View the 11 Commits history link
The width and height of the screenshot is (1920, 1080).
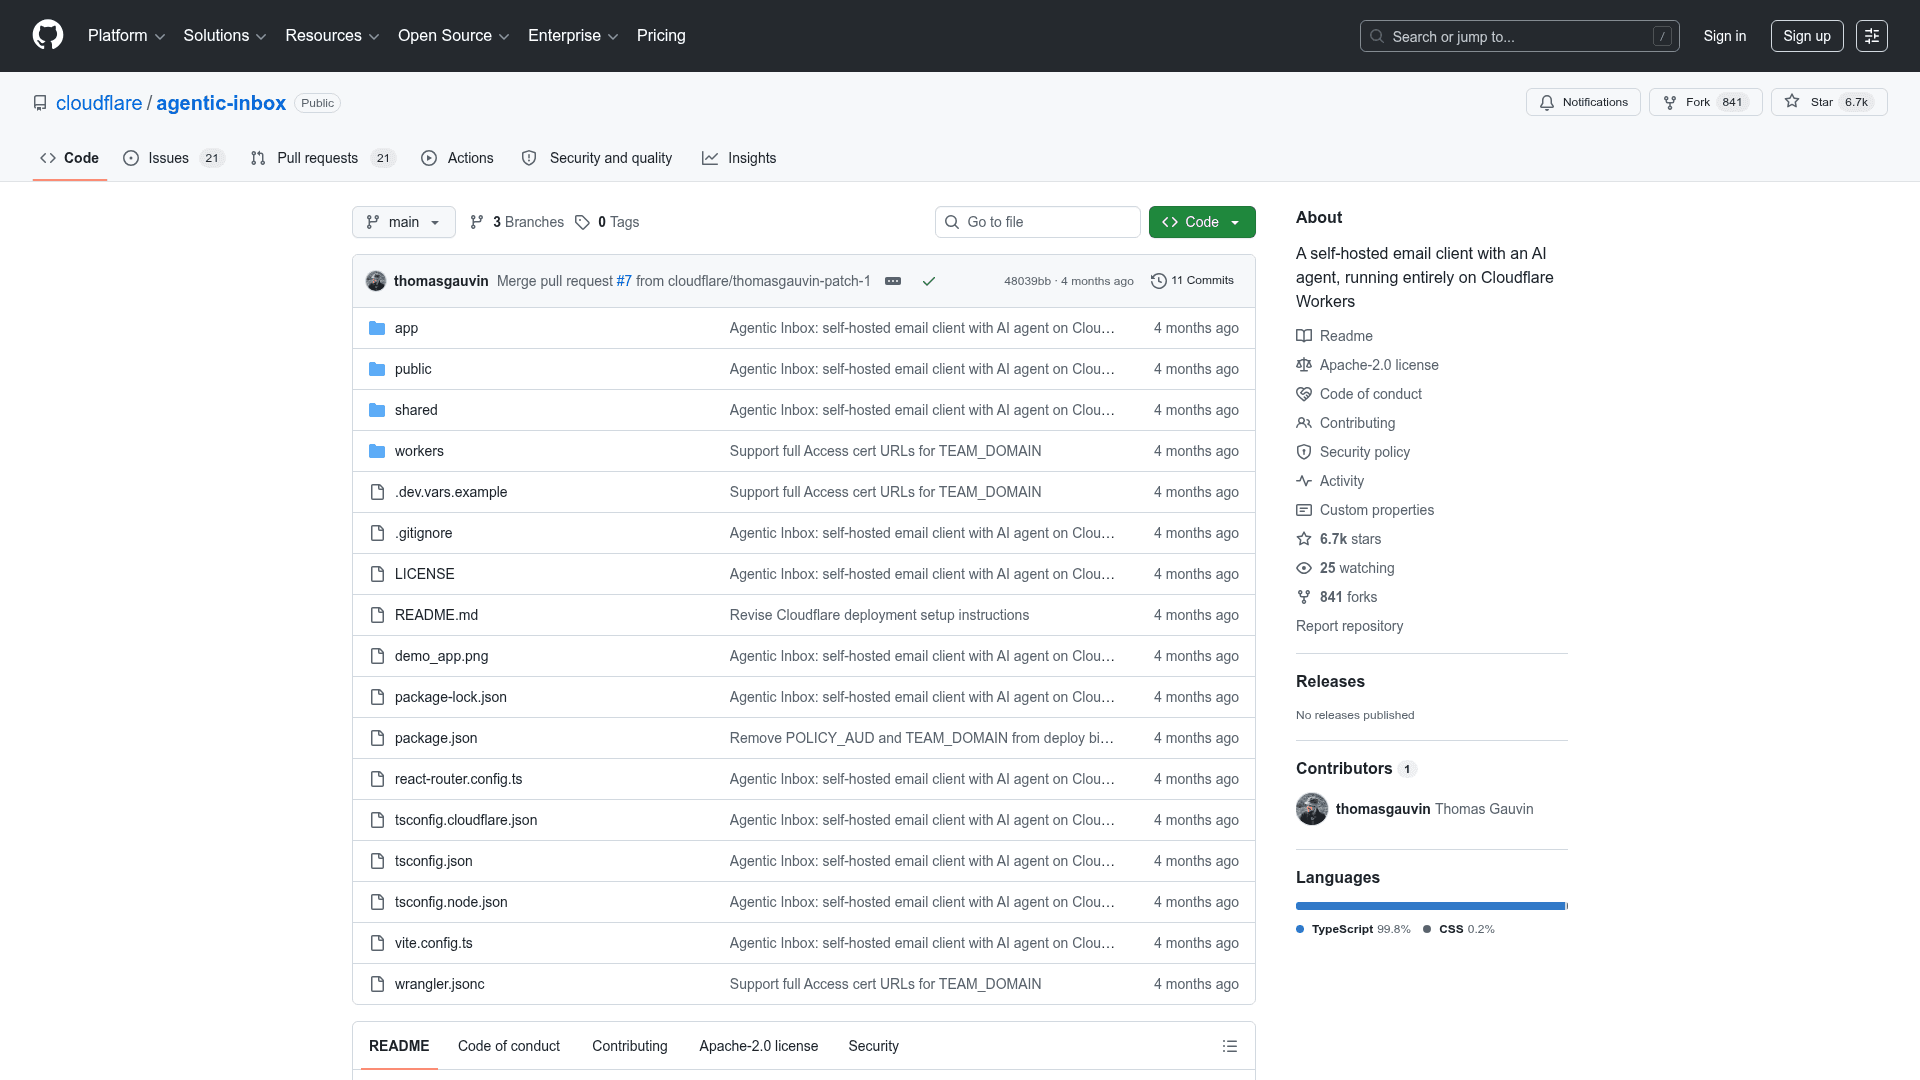pos(1193,281)
